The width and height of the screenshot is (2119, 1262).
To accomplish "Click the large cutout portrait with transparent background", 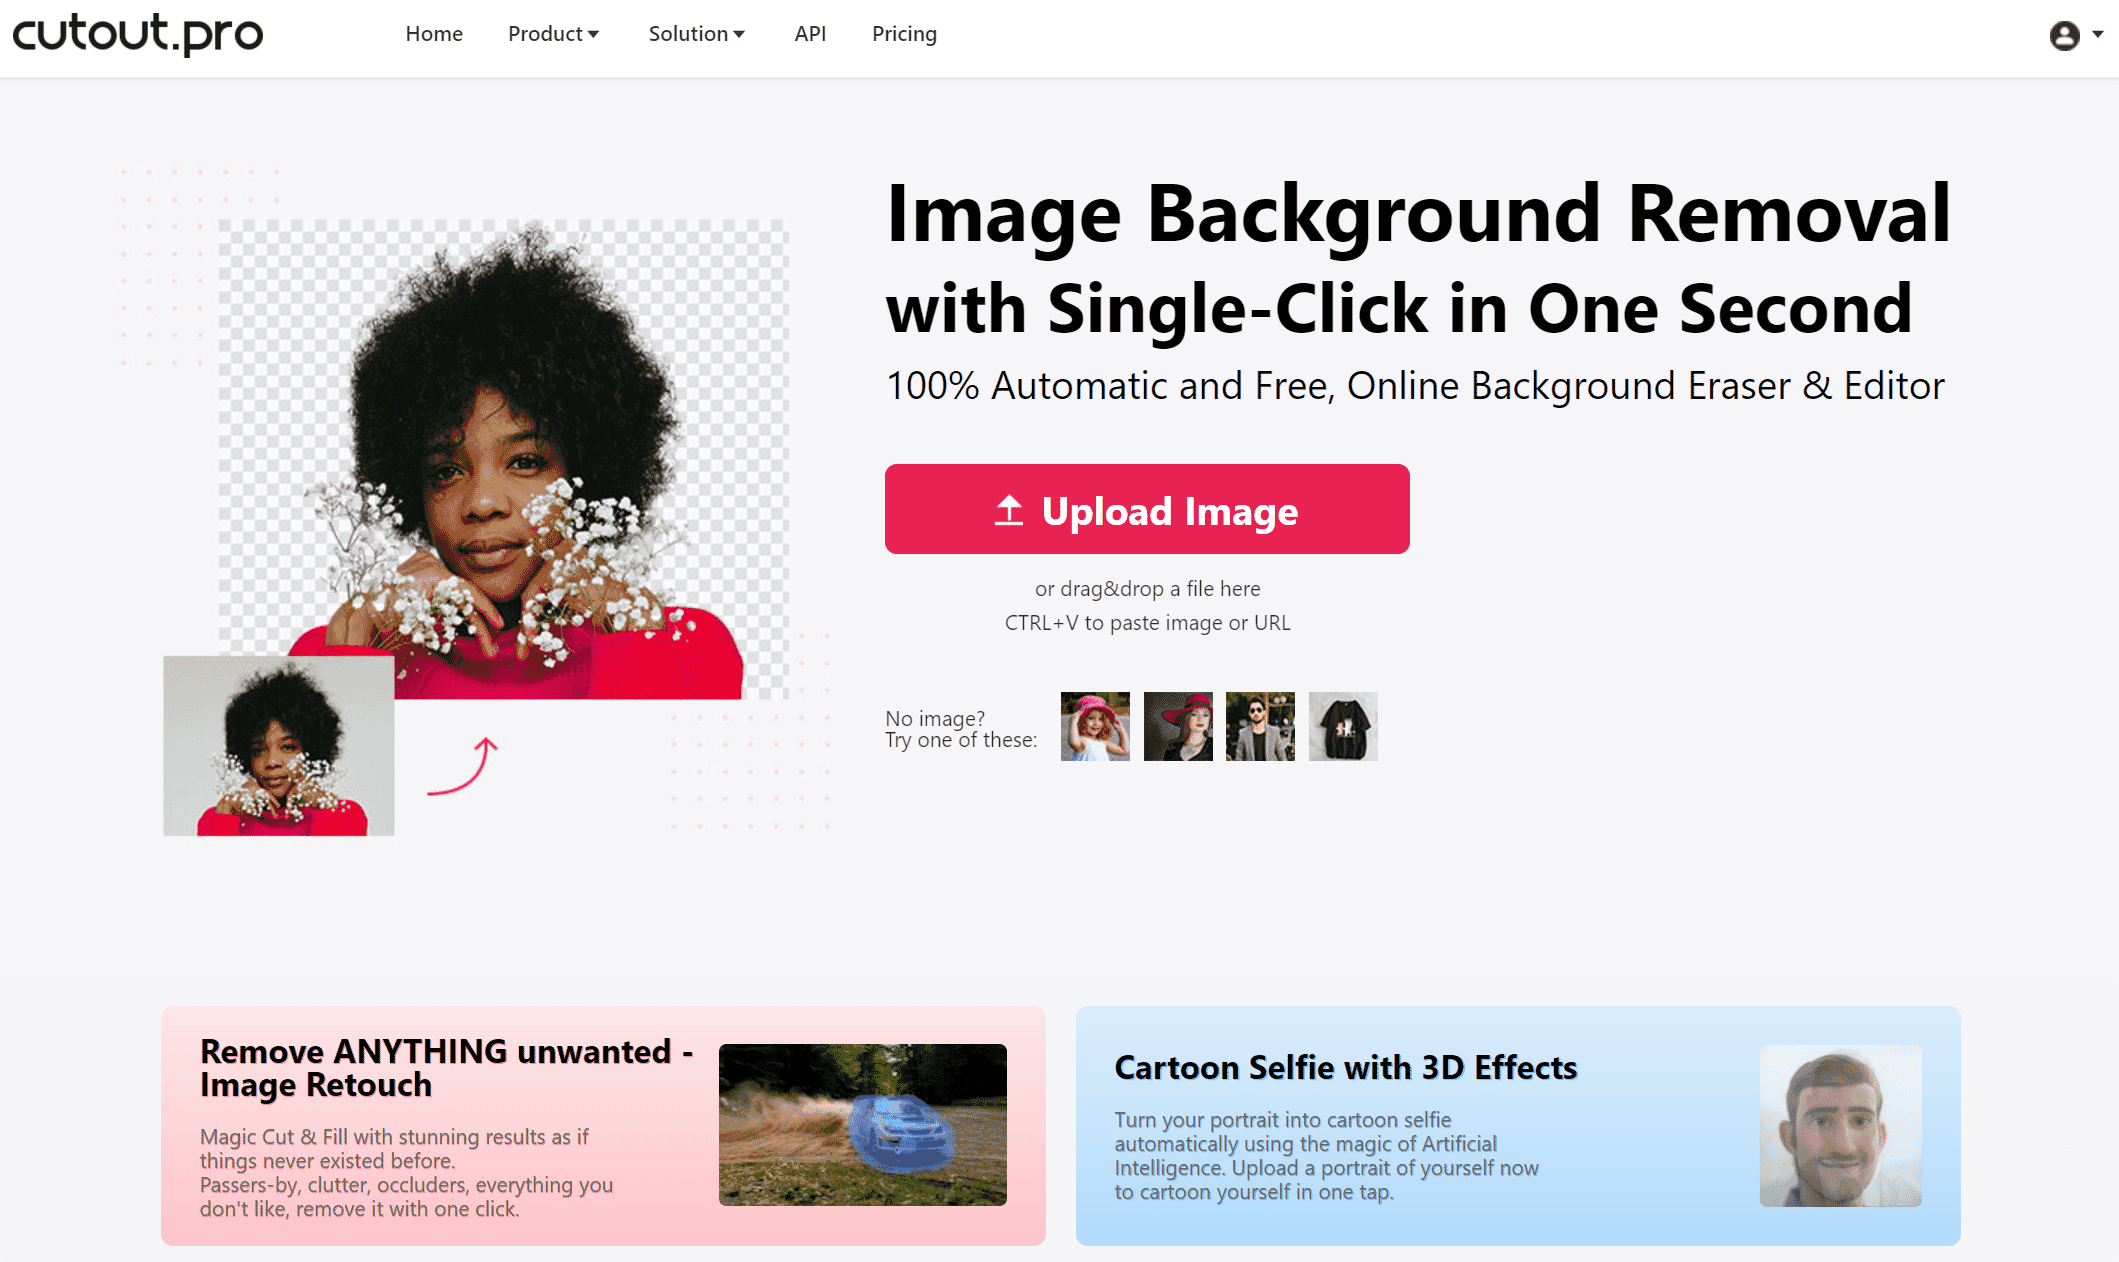I will [504, 459].
